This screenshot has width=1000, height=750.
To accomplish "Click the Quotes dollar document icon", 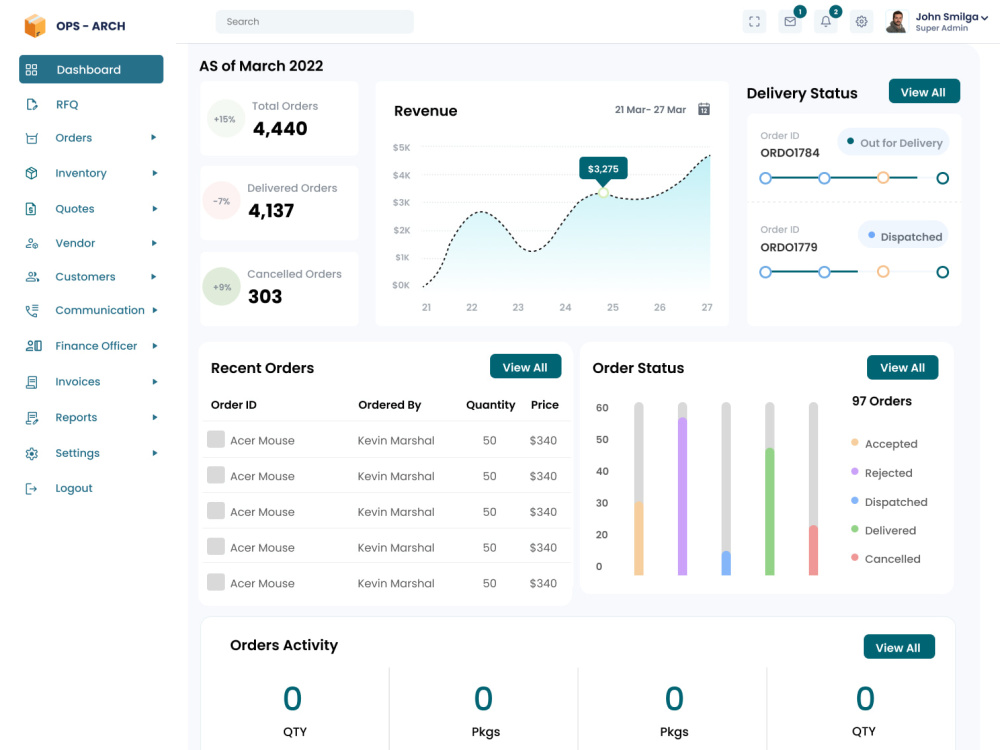I will pyautogui.click(x=31, y=209).
